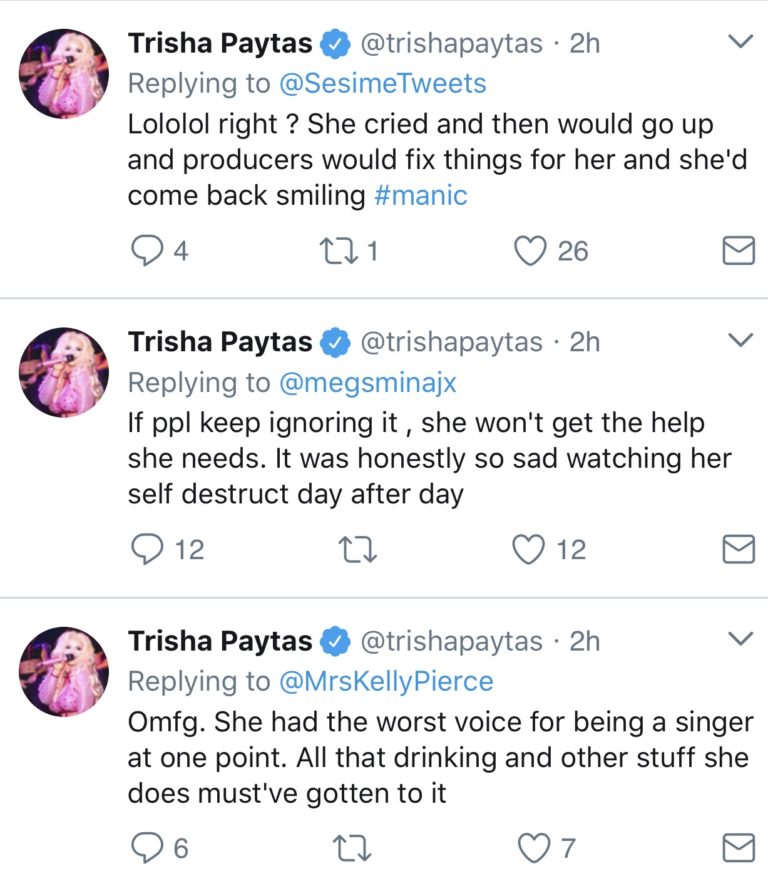Open the options chevron on the #manic tweet

pos(739,42)
